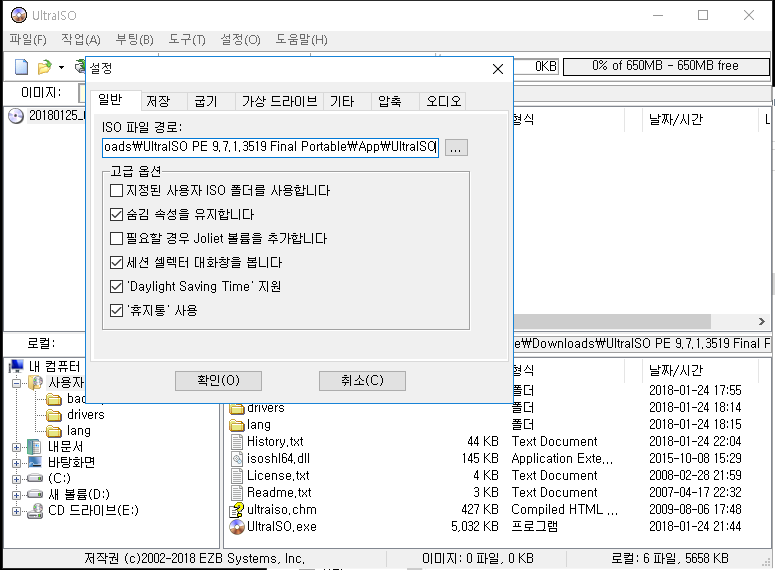Image resolution: width=775 pixels, height=570 pixels.
Task: Click the ultraiso.chm help file icon
Action: tap(237, 510)
